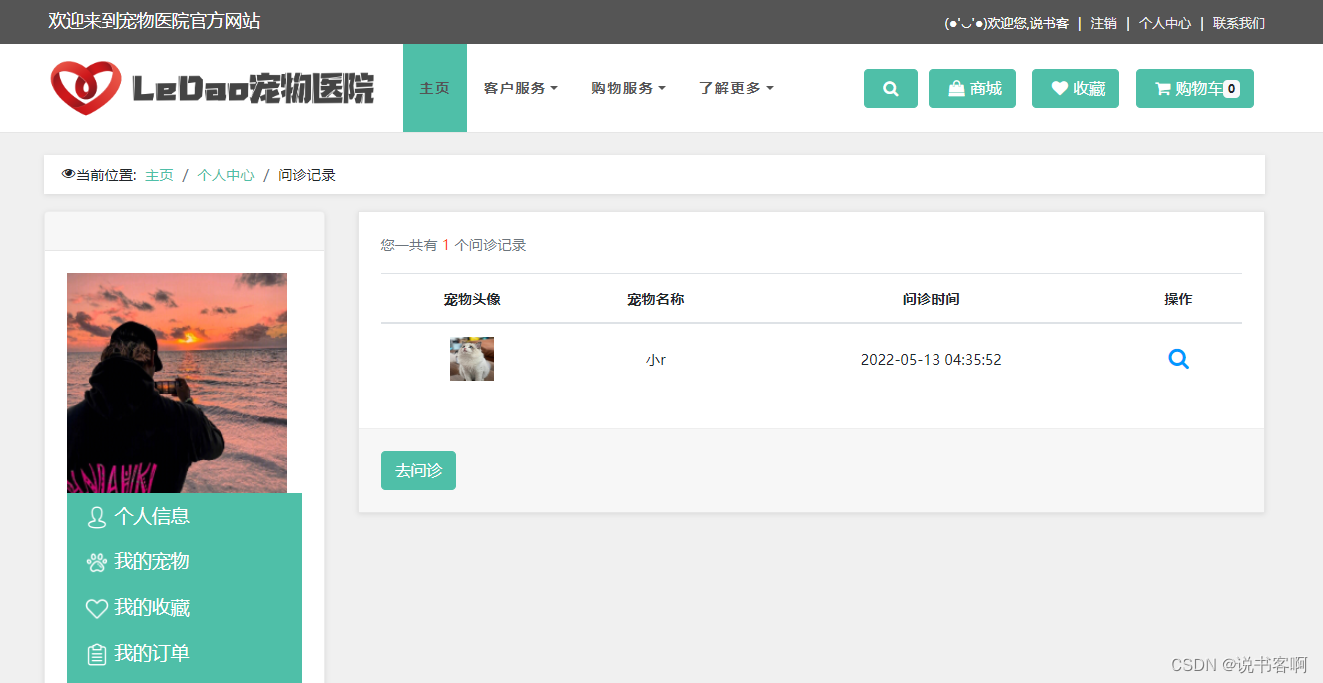
Task: Switch to the 主页 navigation tab
Action: (434, 88)
